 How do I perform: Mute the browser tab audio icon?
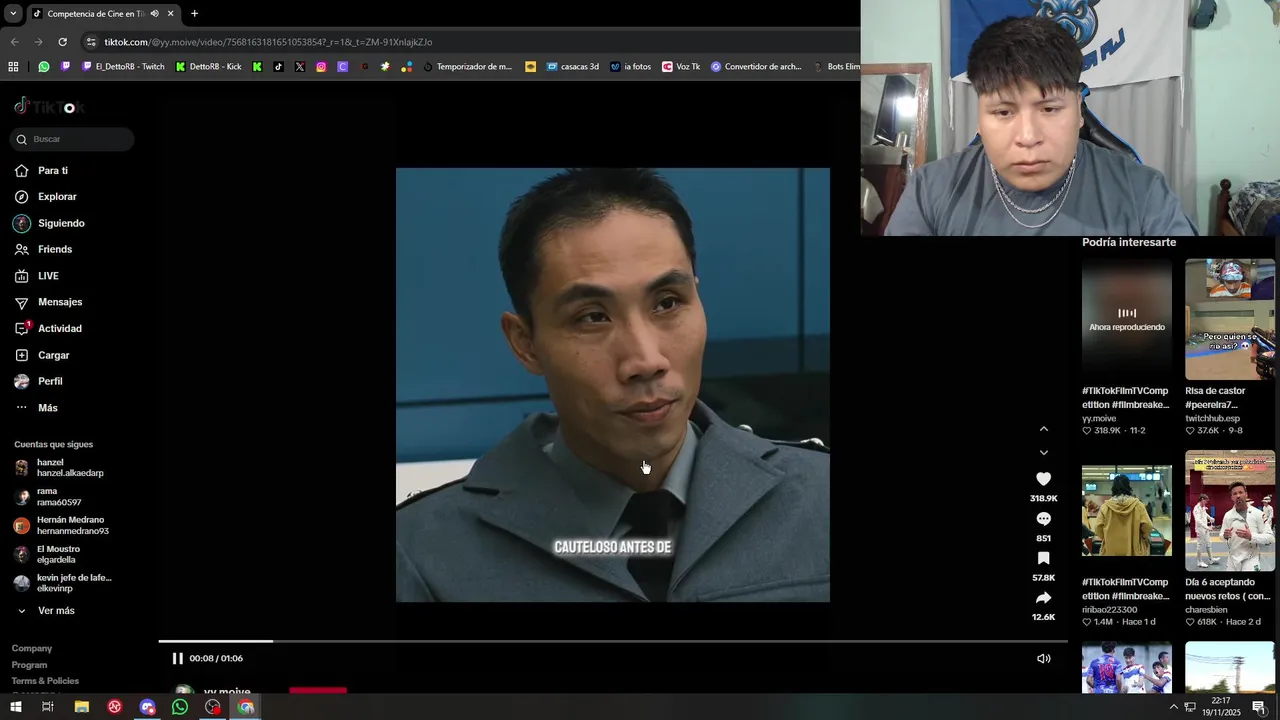154,14
